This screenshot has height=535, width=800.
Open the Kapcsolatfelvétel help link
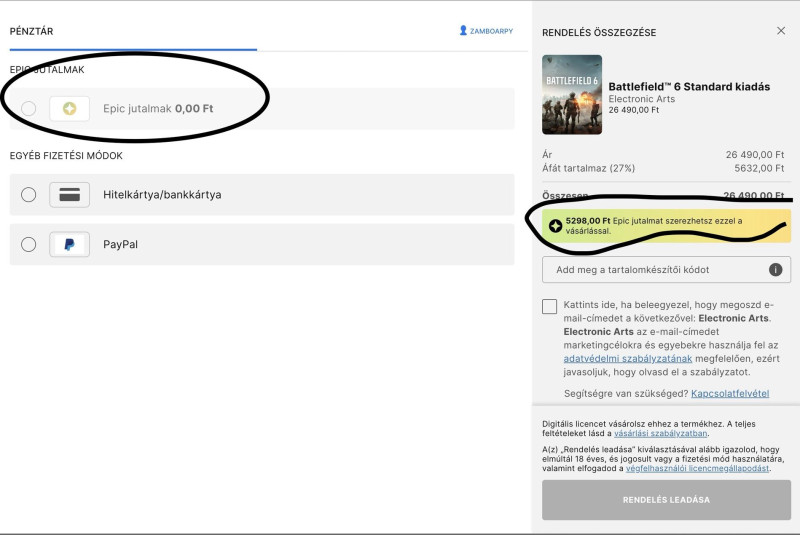click(730, 393)
